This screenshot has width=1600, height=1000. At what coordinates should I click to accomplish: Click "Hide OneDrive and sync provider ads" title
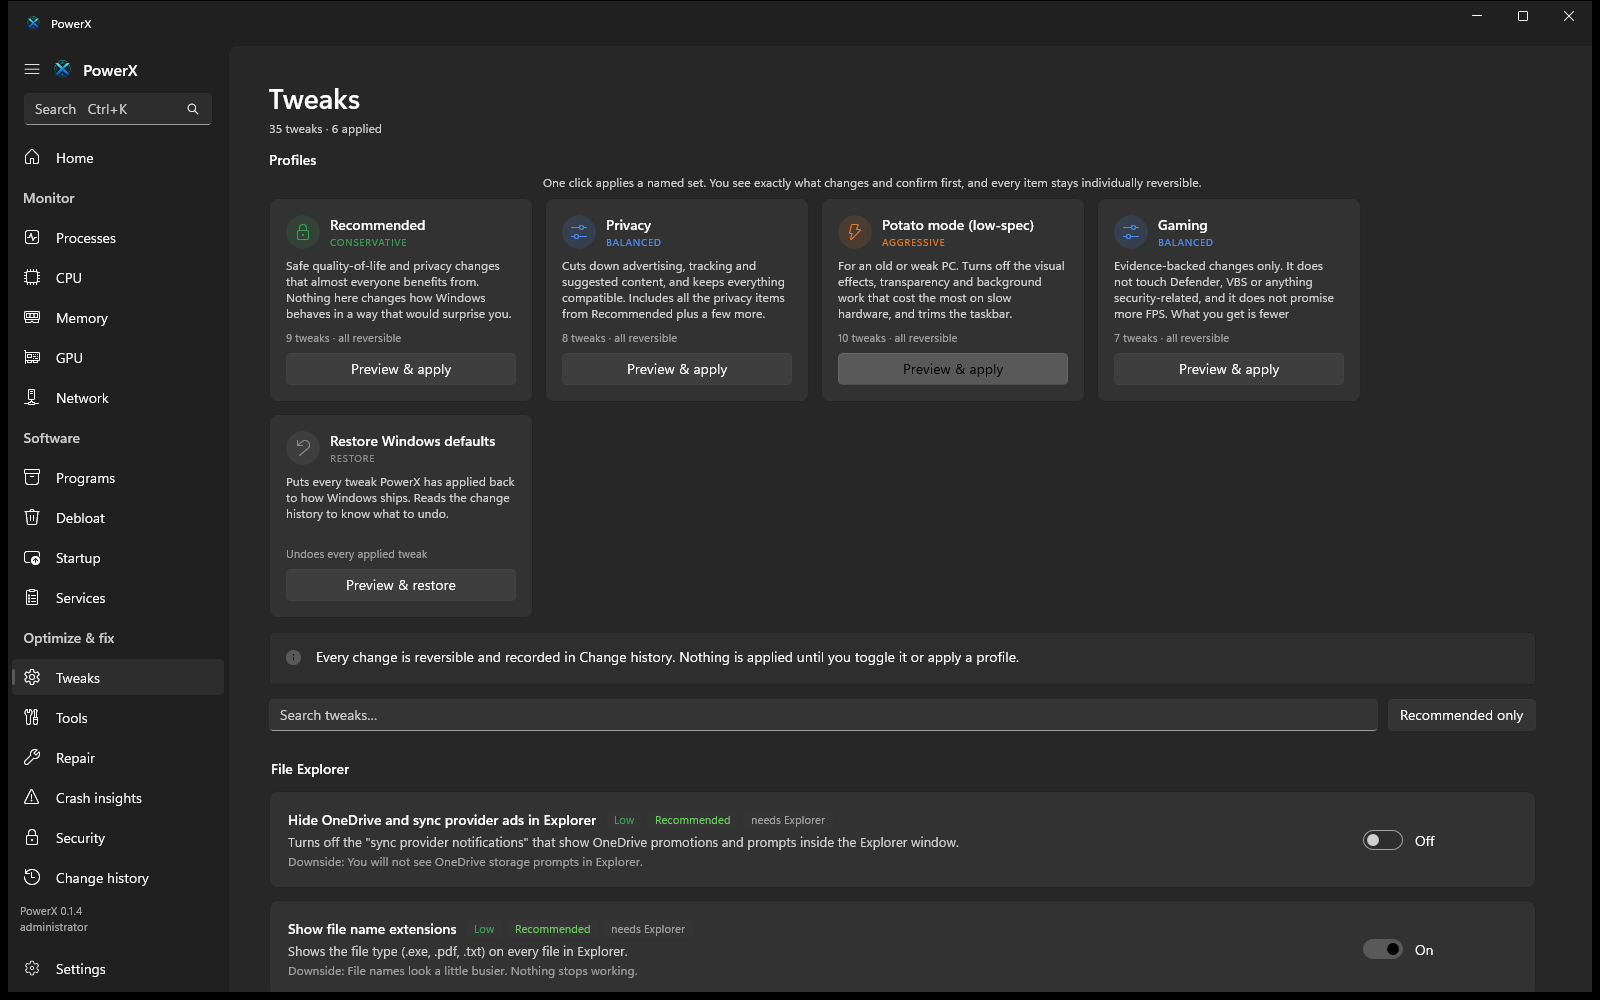tap(442, 820)
